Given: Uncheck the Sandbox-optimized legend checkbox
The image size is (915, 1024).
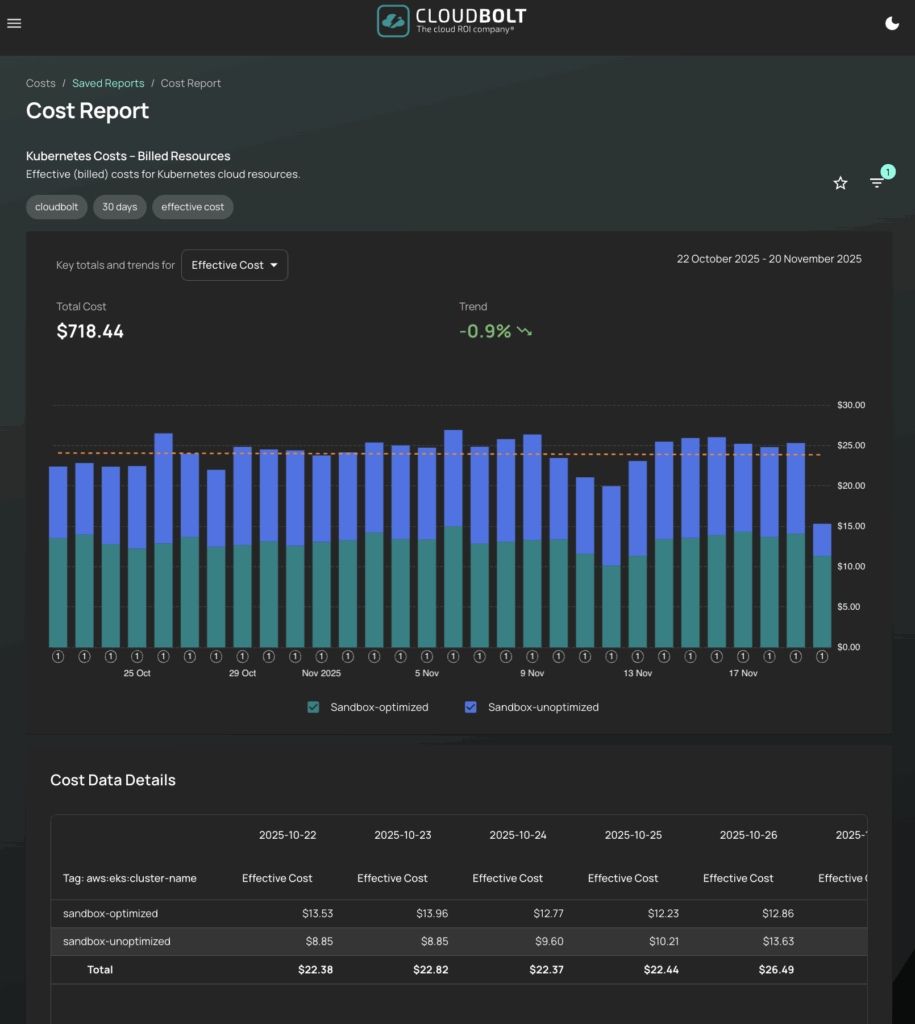Looking at the screenshot, I should coord(313,707).
